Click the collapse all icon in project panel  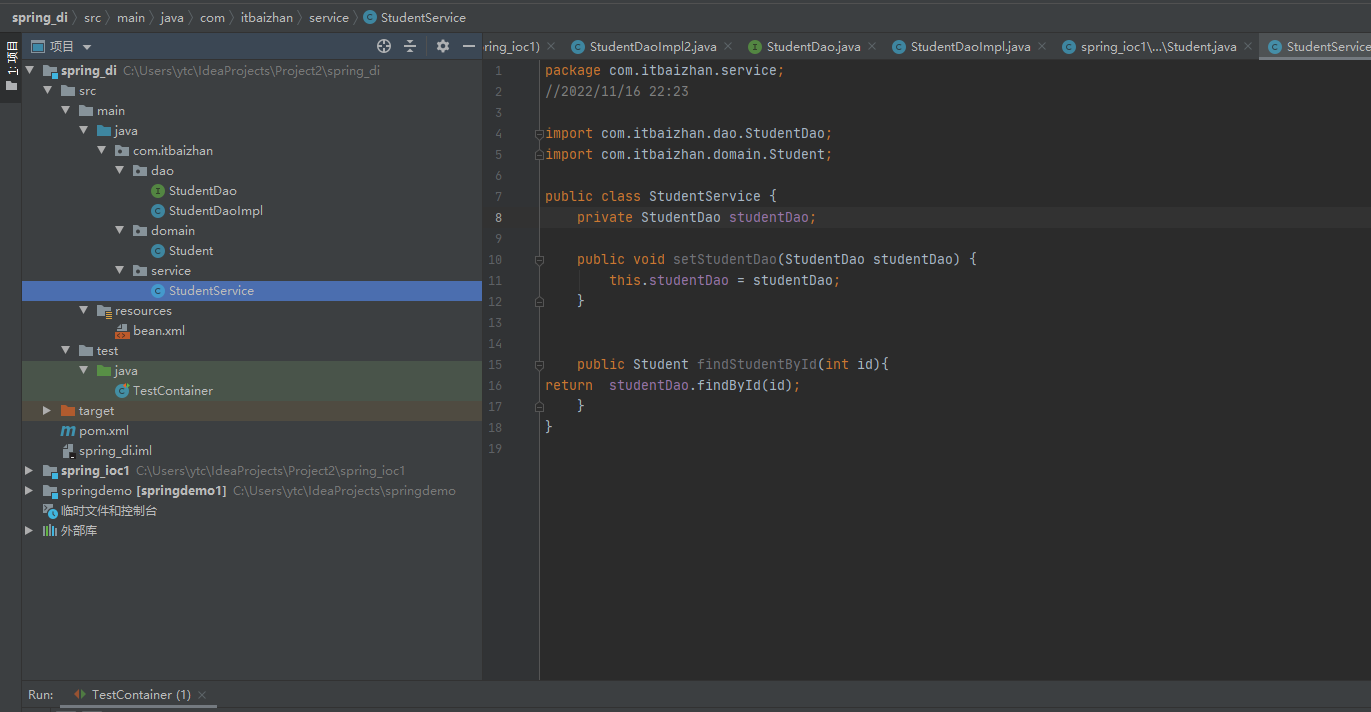[410, 46]
